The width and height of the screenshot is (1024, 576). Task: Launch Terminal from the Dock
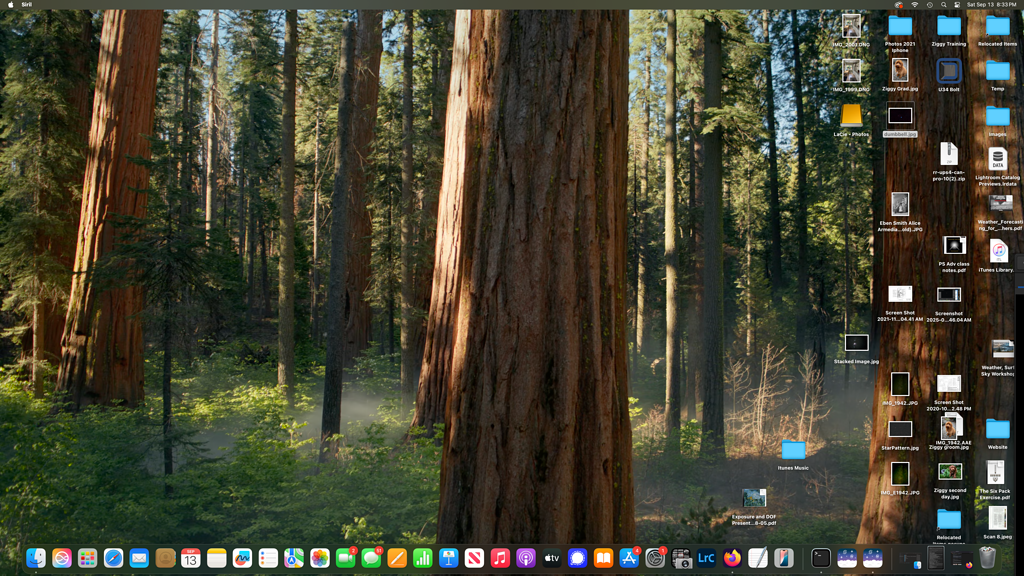point(819,558)
